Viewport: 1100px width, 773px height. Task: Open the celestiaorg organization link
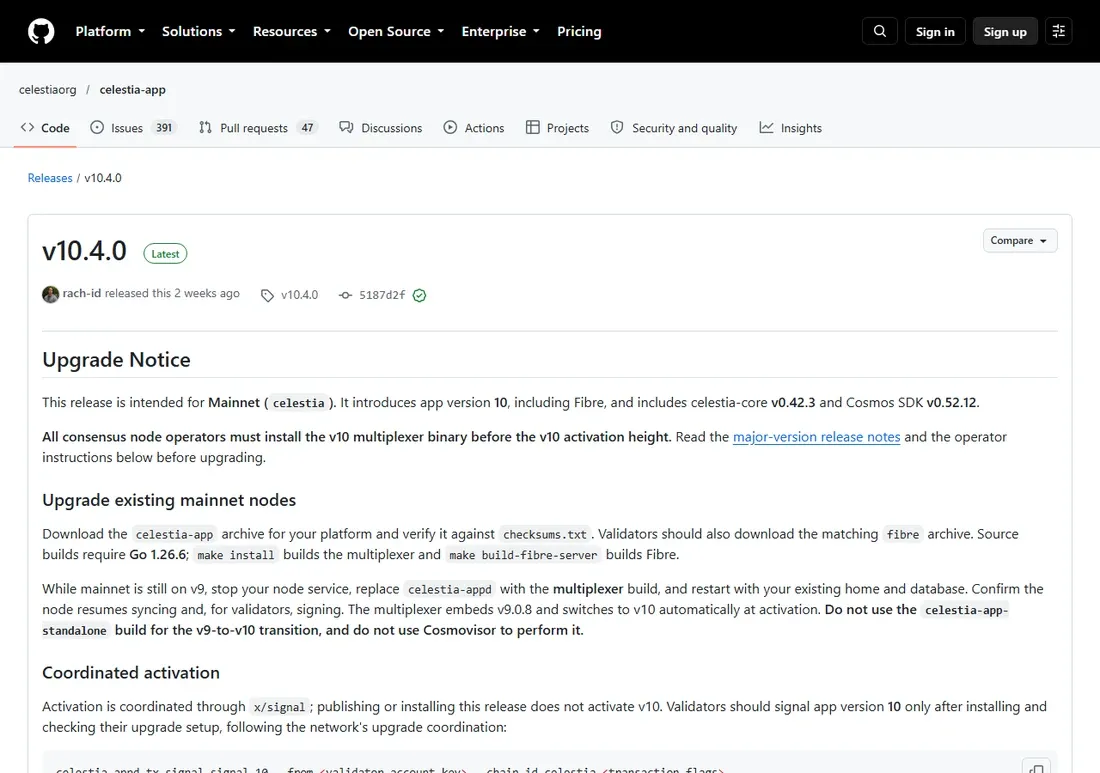pyautogui.click(x=48, y=90)
